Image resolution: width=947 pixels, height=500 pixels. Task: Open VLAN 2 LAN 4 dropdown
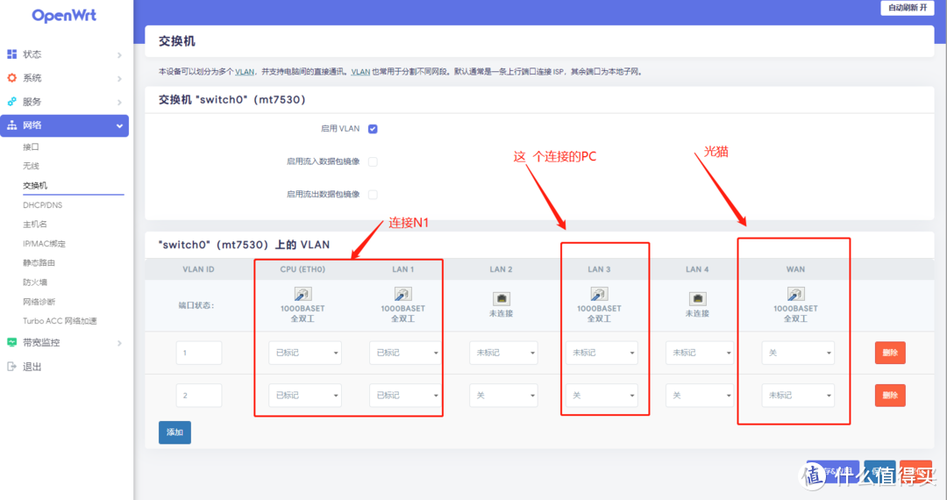tap(699, 396)
